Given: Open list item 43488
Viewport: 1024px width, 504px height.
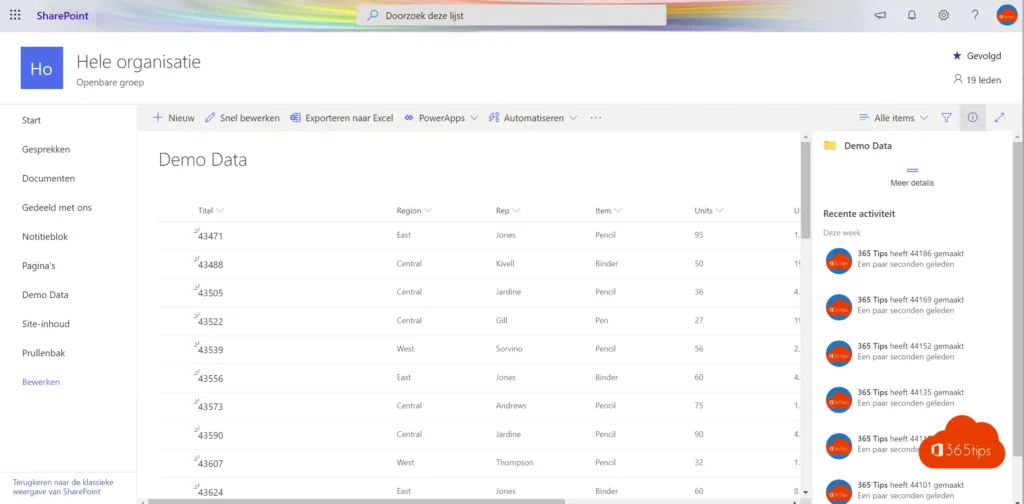Looking at the screenshot, I should tap(210, 264).
